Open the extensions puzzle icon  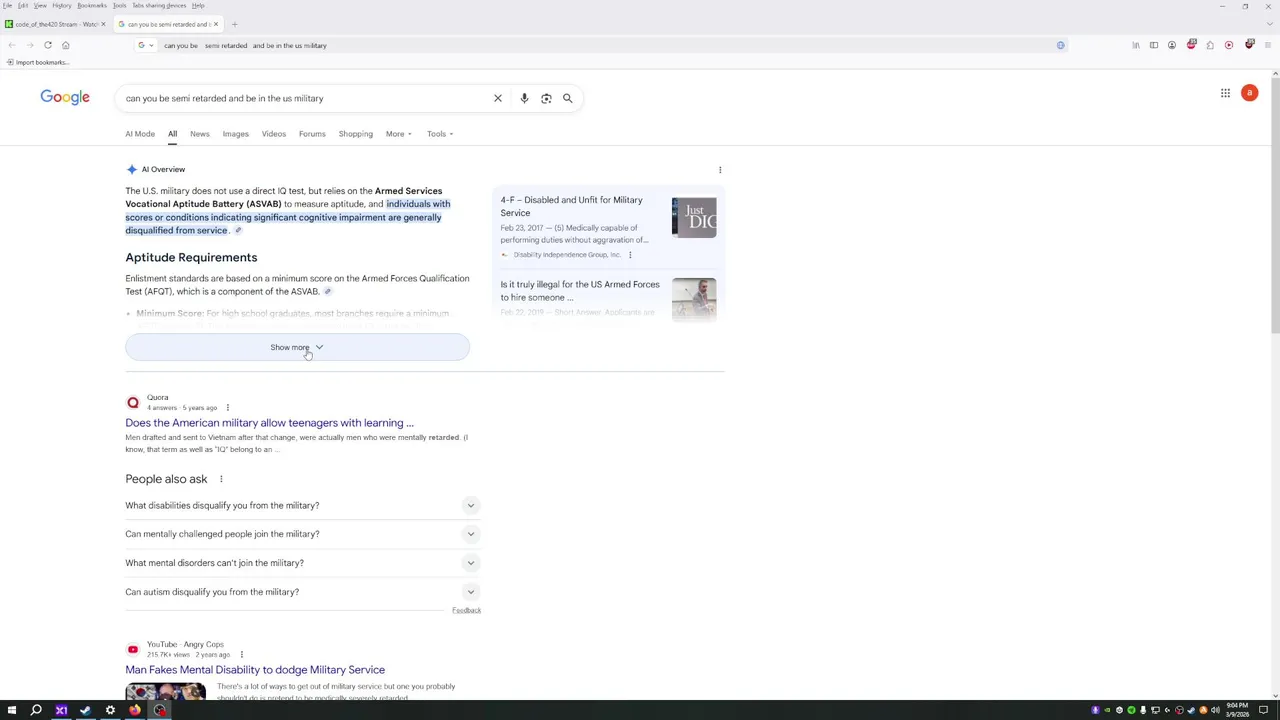click(x=1210, y=45)
